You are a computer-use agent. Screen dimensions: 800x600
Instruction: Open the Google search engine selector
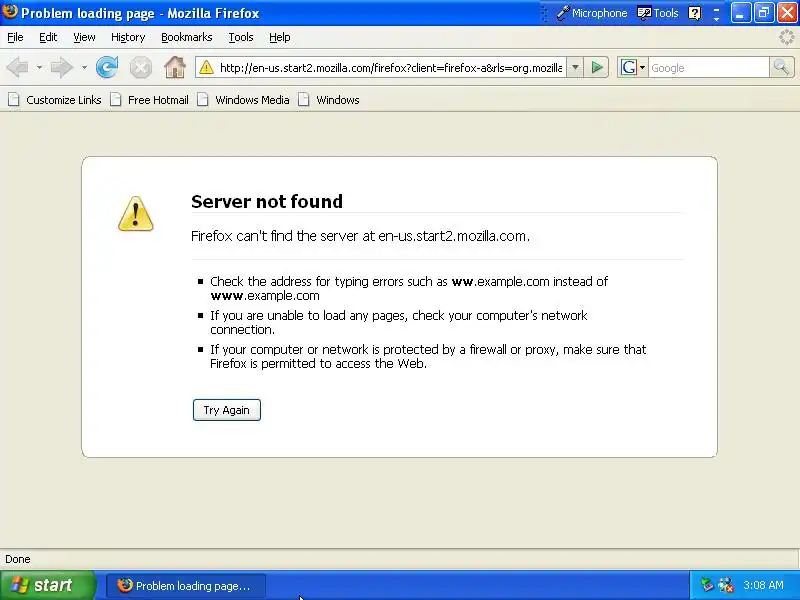tap(633, 67)
